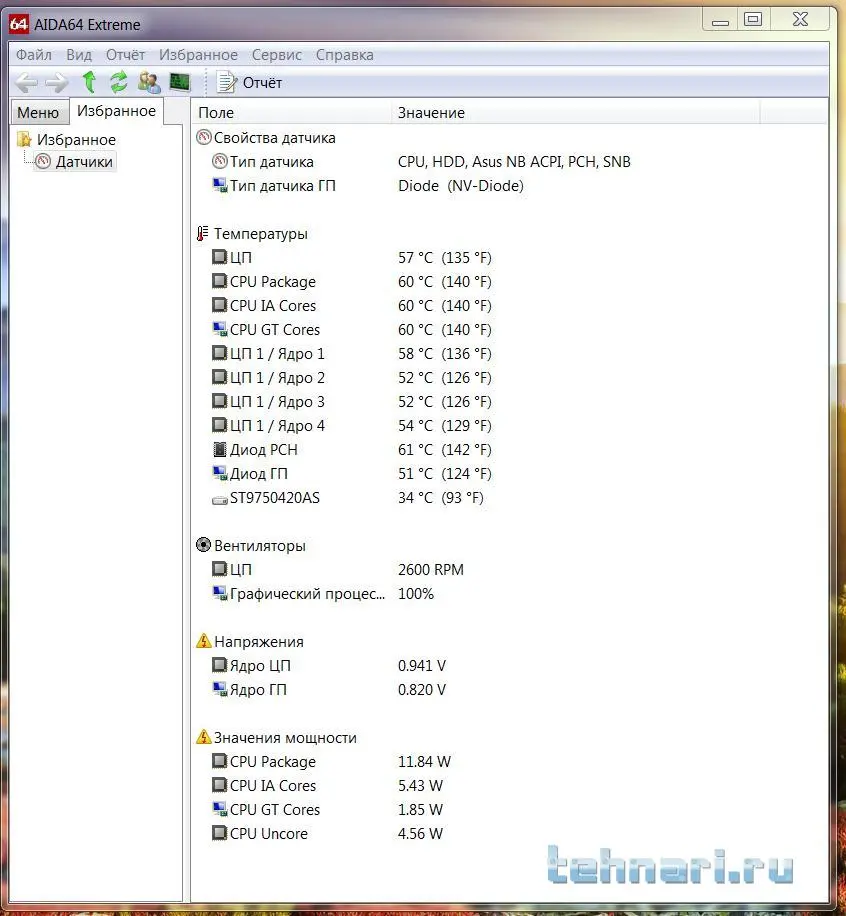Select the Diode (NV-Diode) value

460,186
